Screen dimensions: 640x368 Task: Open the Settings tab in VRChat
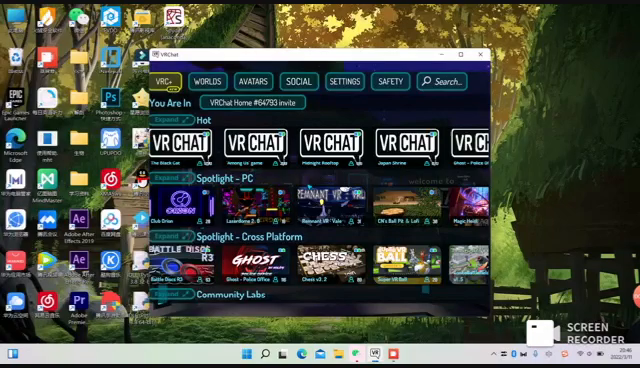(x=344, y=82)
